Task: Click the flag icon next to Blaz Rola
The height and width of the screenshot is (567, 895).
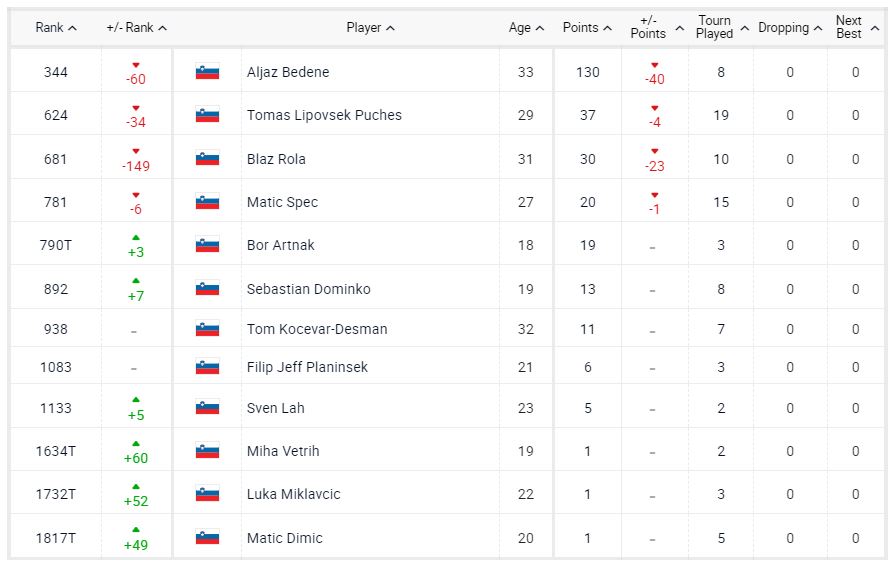Action: click(207, 159)
